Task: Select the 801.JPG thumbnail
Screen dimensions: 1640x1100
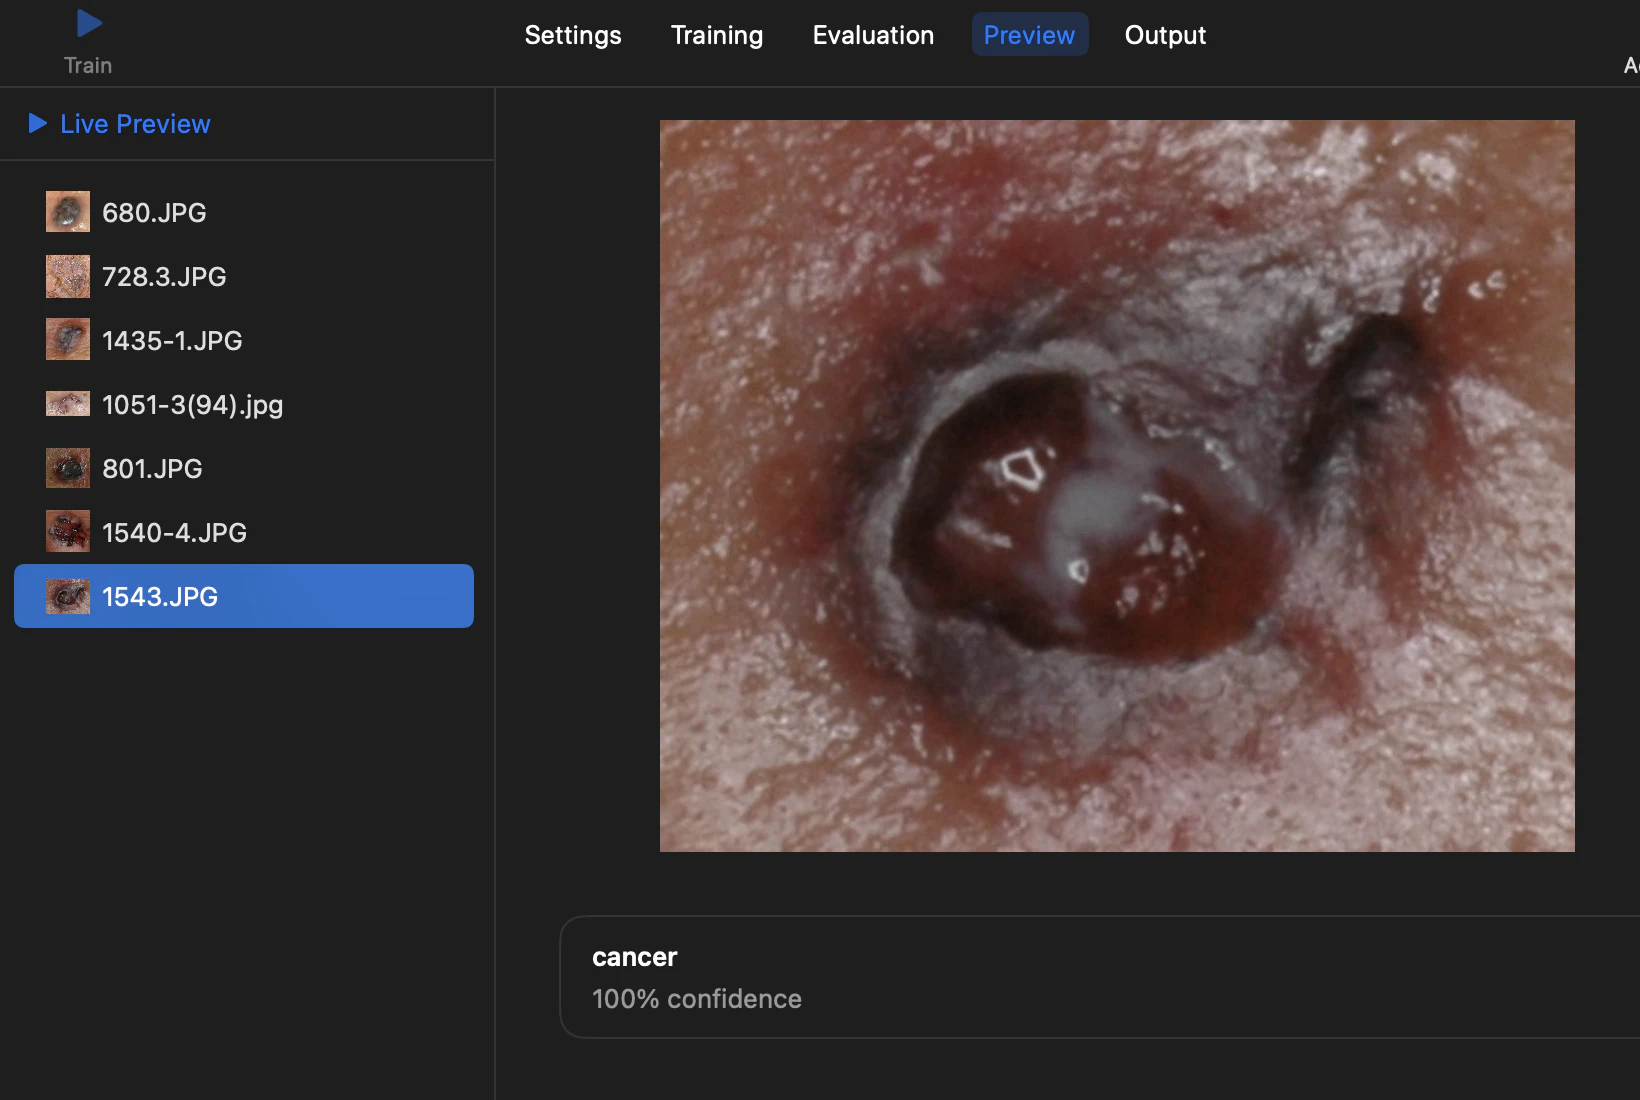Action: [68, 468]
